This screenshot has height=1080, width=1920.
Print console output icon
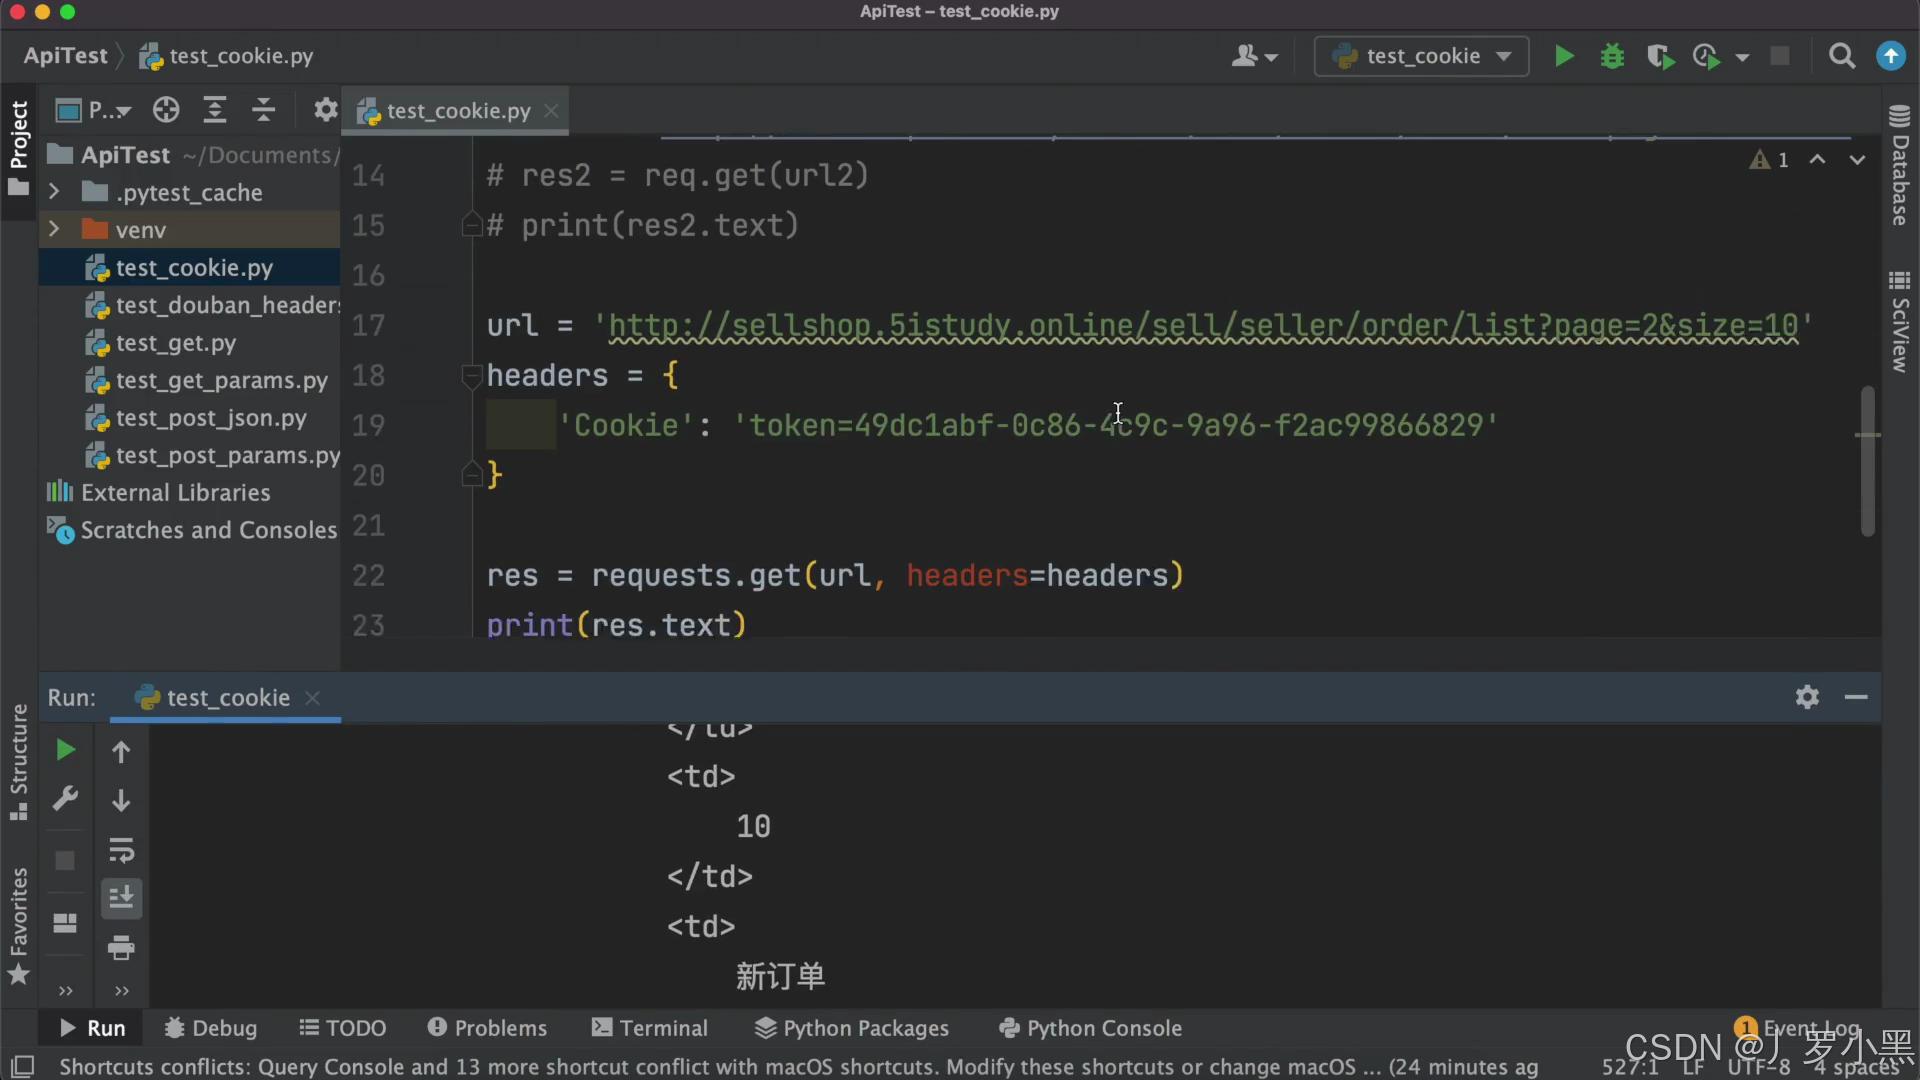121,947
